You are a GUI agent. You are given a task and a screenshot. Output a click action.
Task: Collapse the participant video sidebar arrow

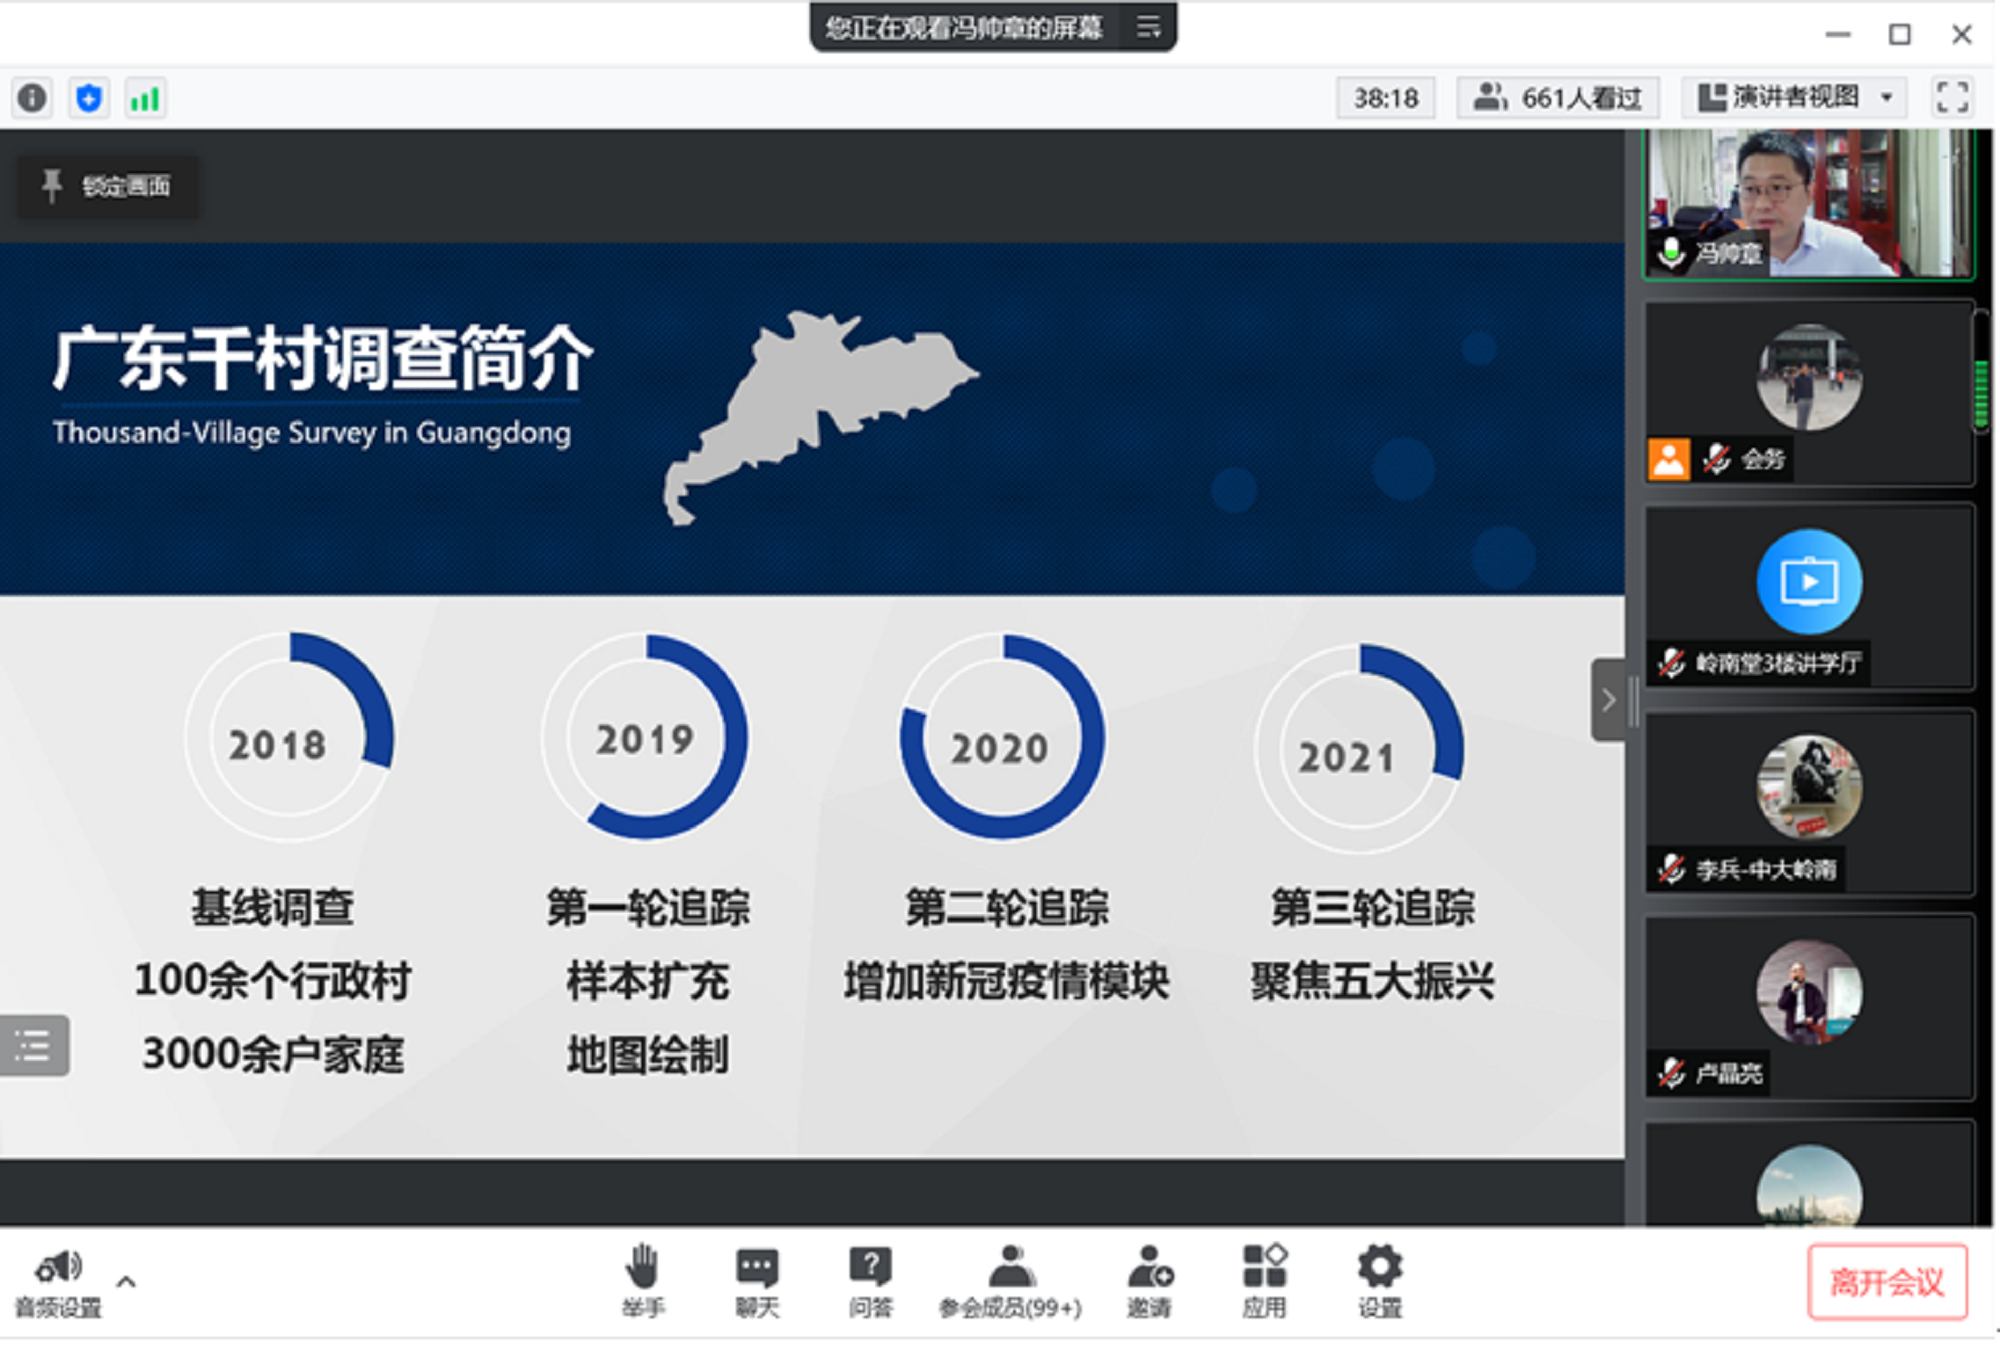(1608, 700)
